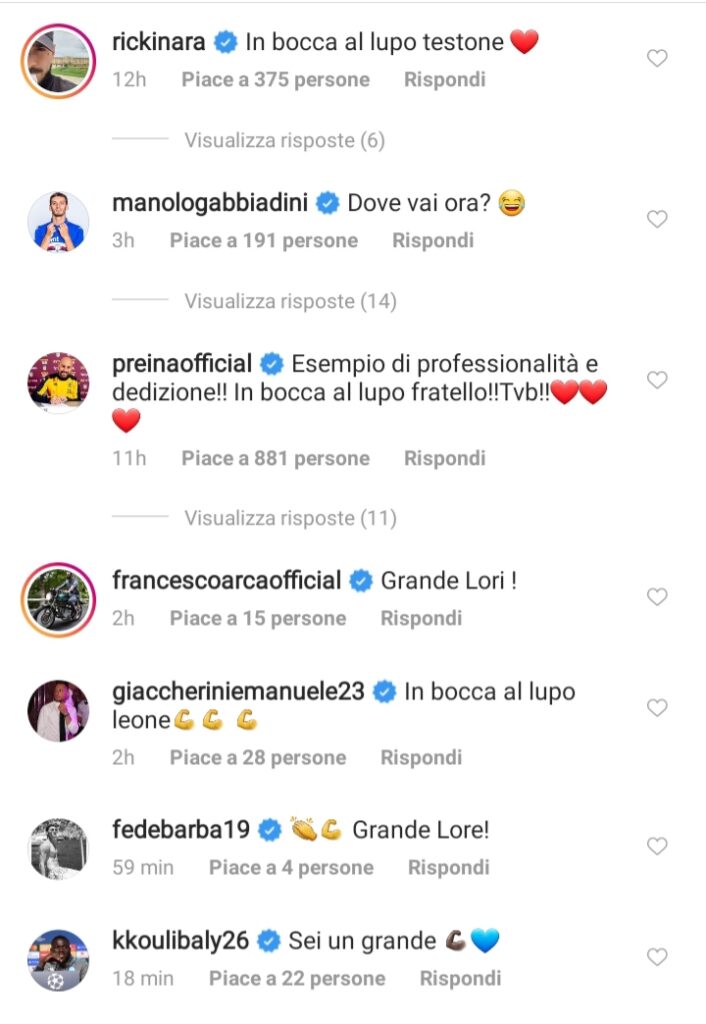Expand the 11 replies under preinaofficial
Viewport: 706px width, 1024px height.
pos(289,518)
